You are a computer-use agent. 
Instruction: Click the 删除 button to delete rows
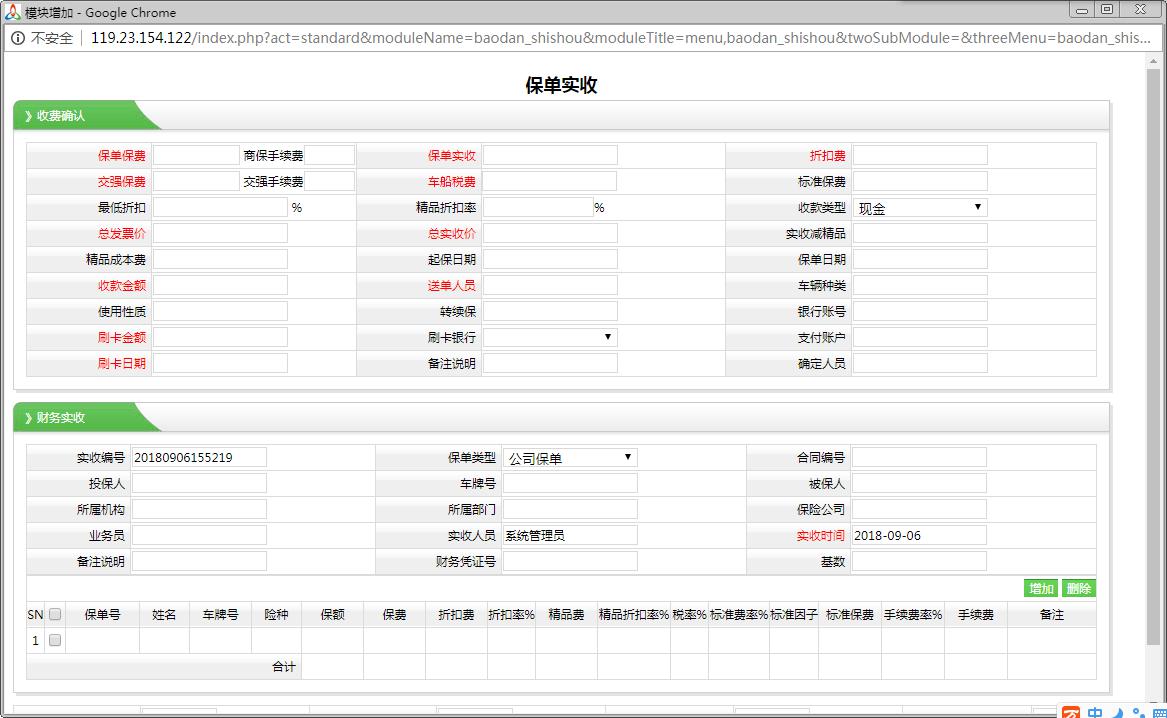[x=1079, y=590]
